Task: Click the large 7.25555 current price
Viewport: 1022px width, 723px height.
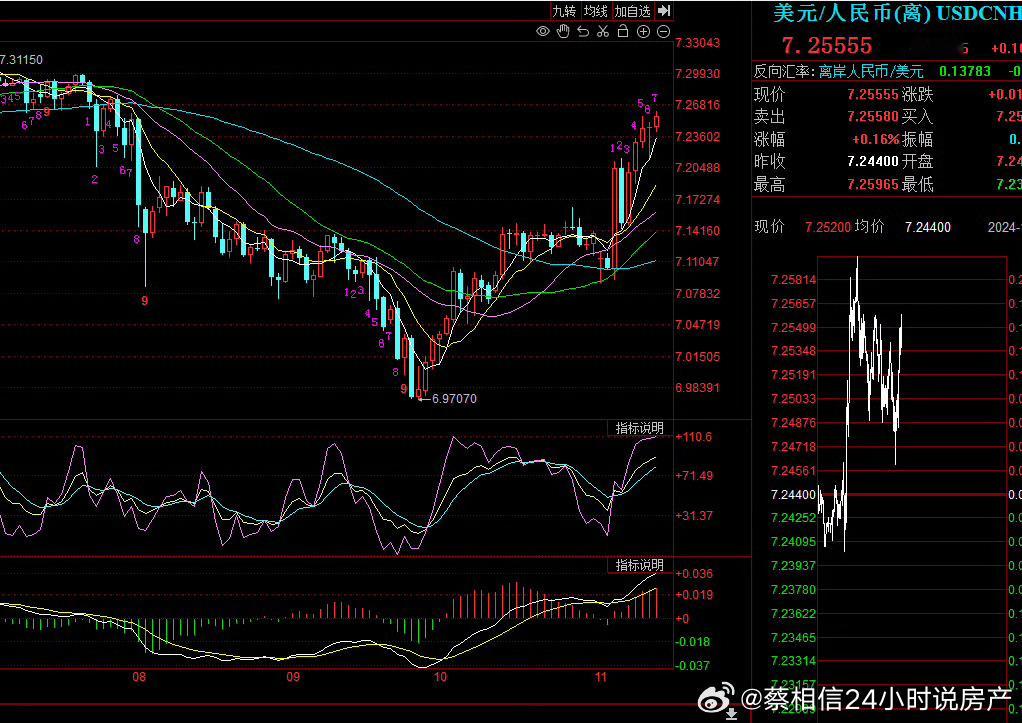Action: coord(826,46)
